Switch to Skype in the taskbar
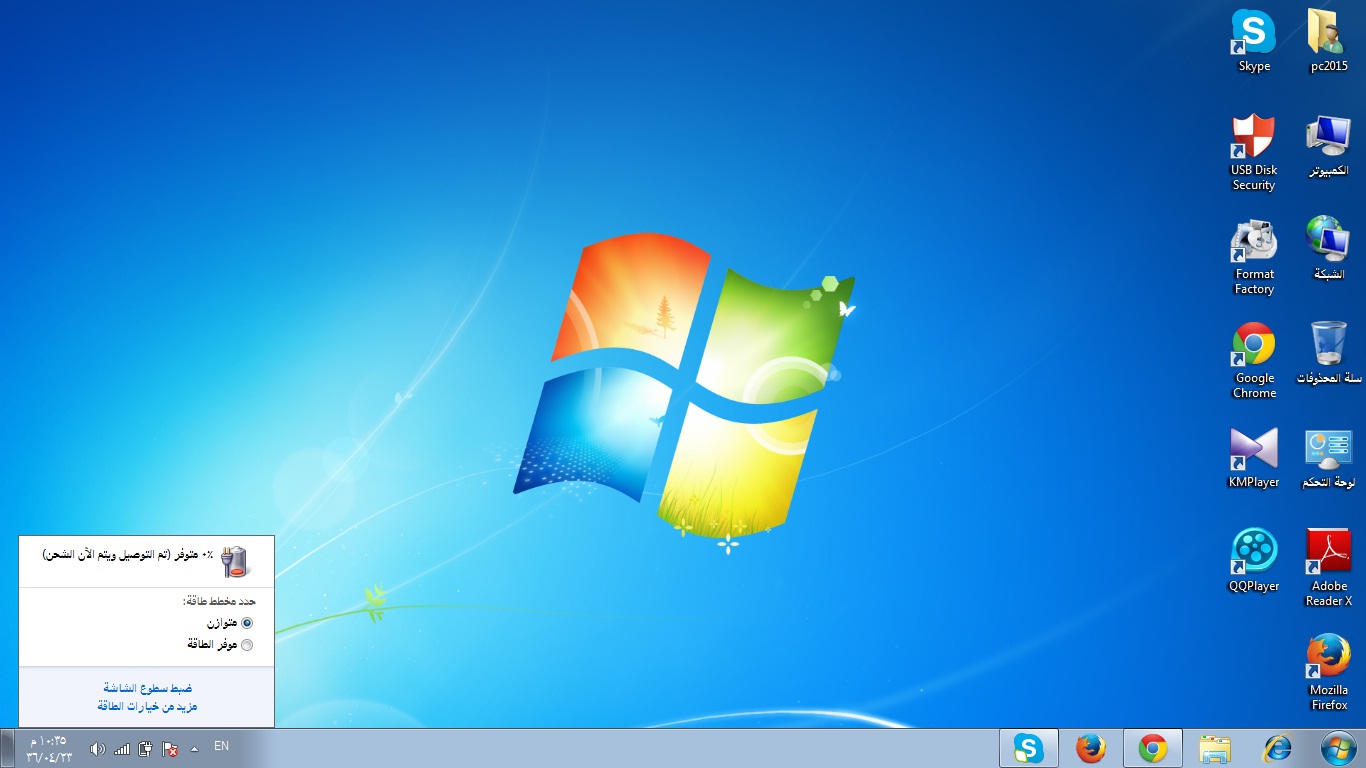The width and height of the screenshot is (1366, 768). pyautogui.click(x=1029, y=748)
